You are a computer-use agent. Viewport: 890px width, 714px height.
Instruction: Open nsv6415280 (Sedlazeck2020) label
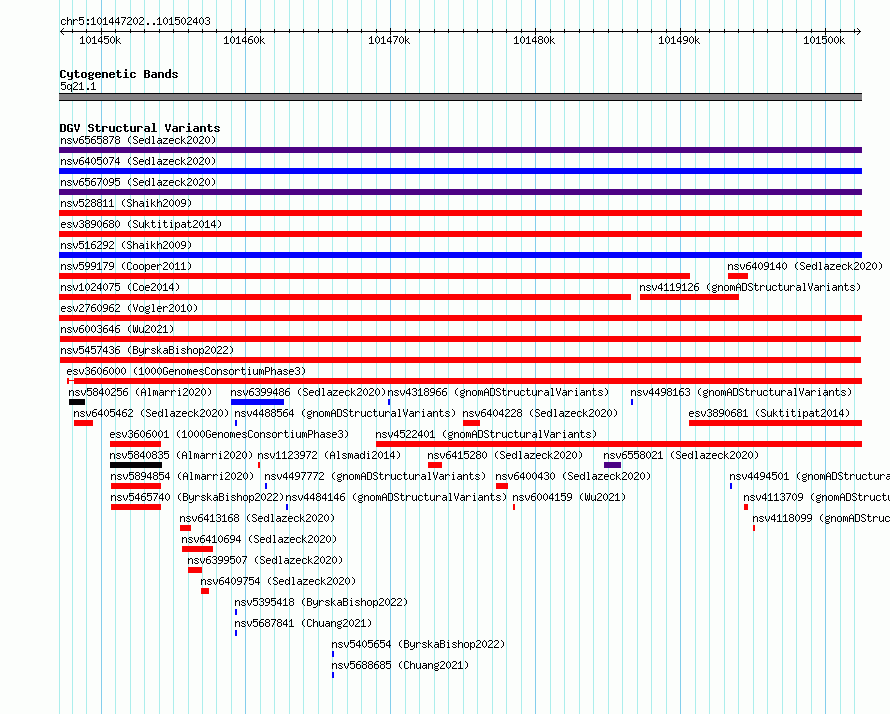click(x=505, y=455)
